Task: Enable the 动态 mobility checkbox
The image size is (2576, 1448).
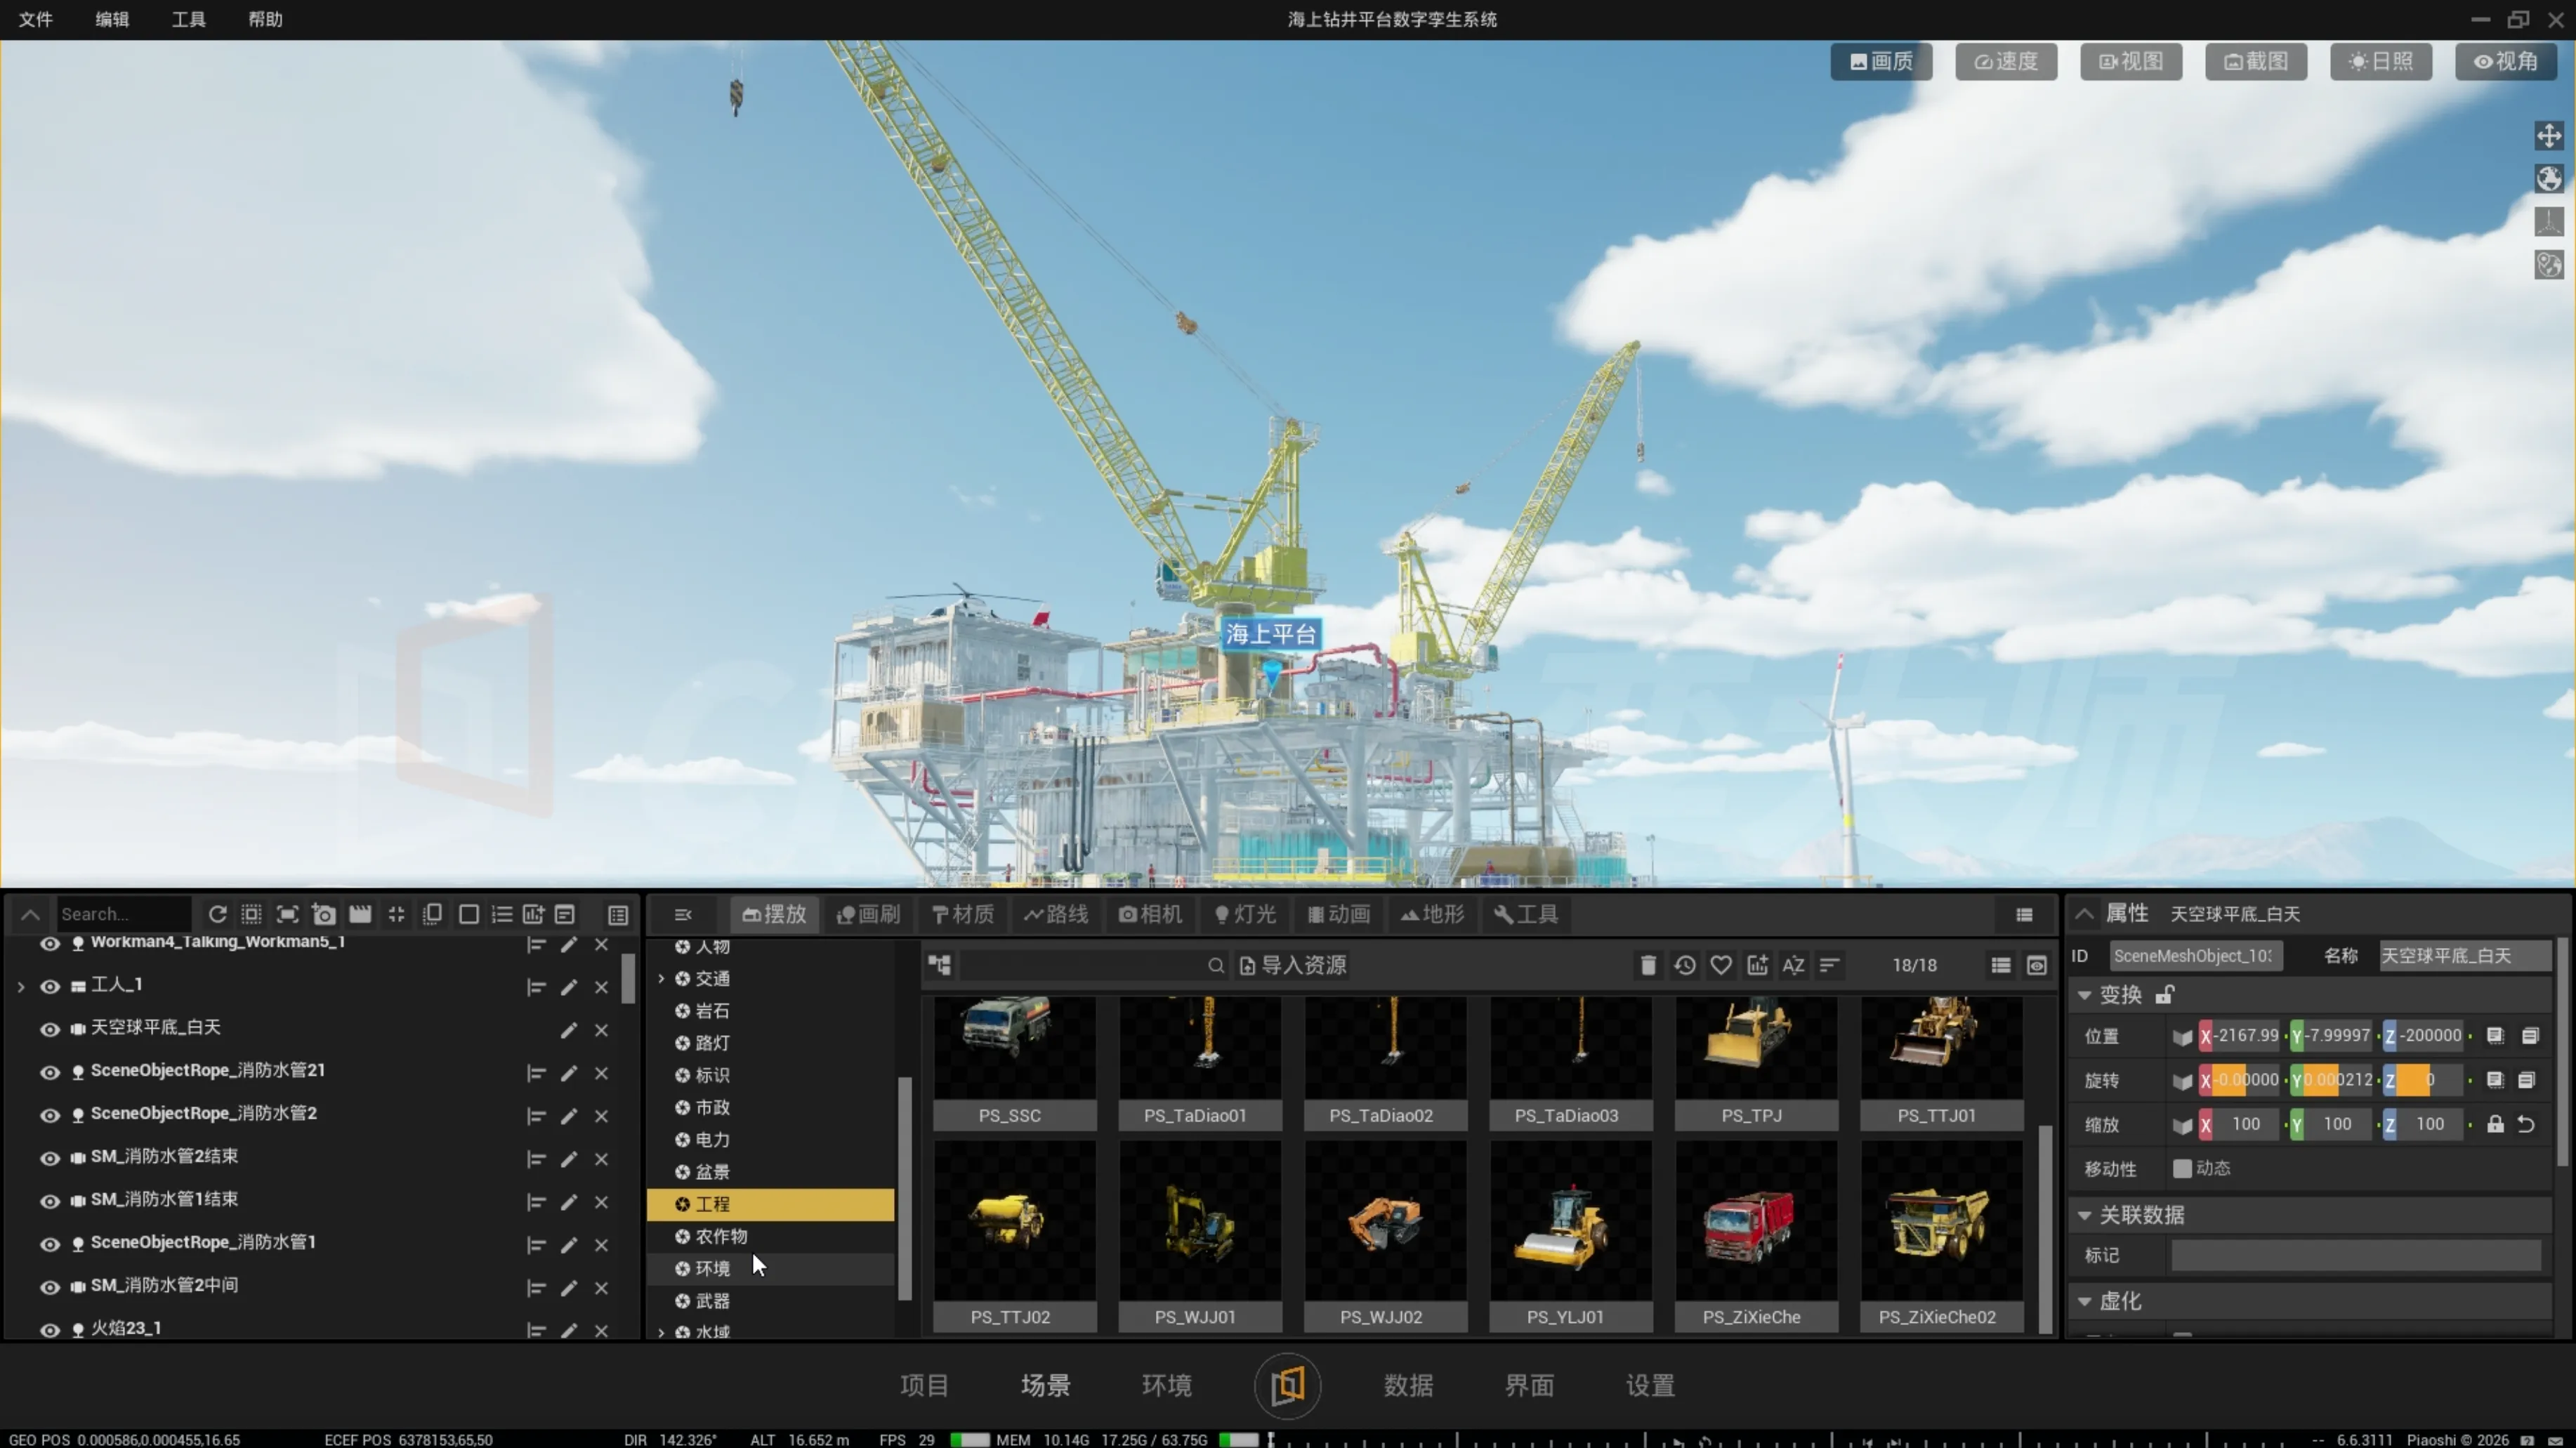Action: pyautogui.click(x=2182, y=1168)
